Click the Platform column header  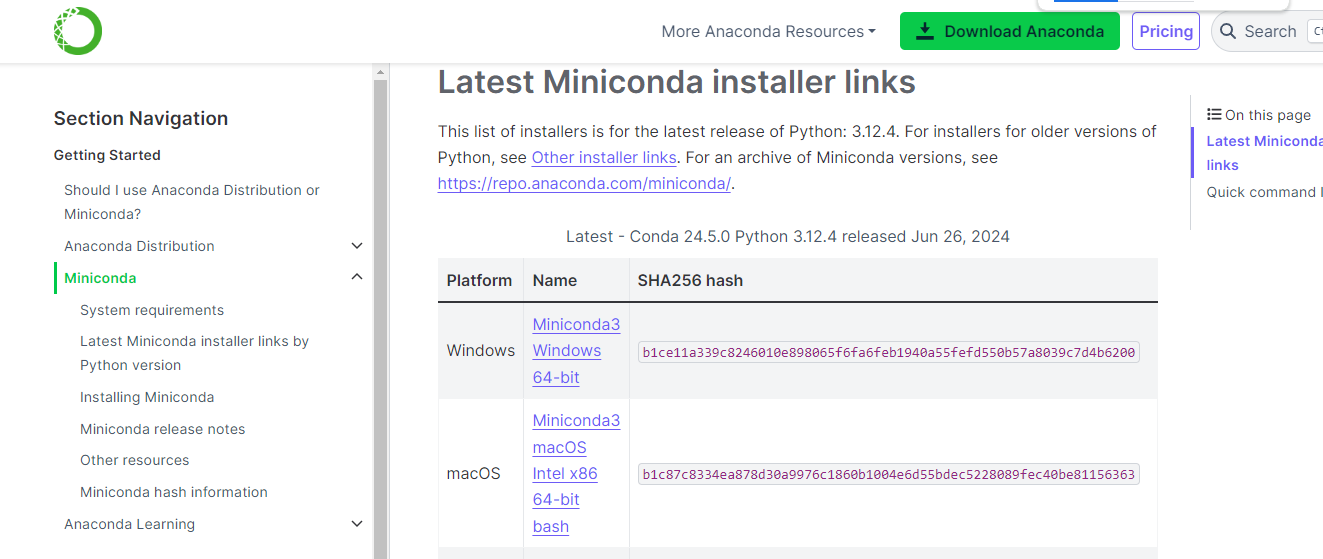[479, 280]
